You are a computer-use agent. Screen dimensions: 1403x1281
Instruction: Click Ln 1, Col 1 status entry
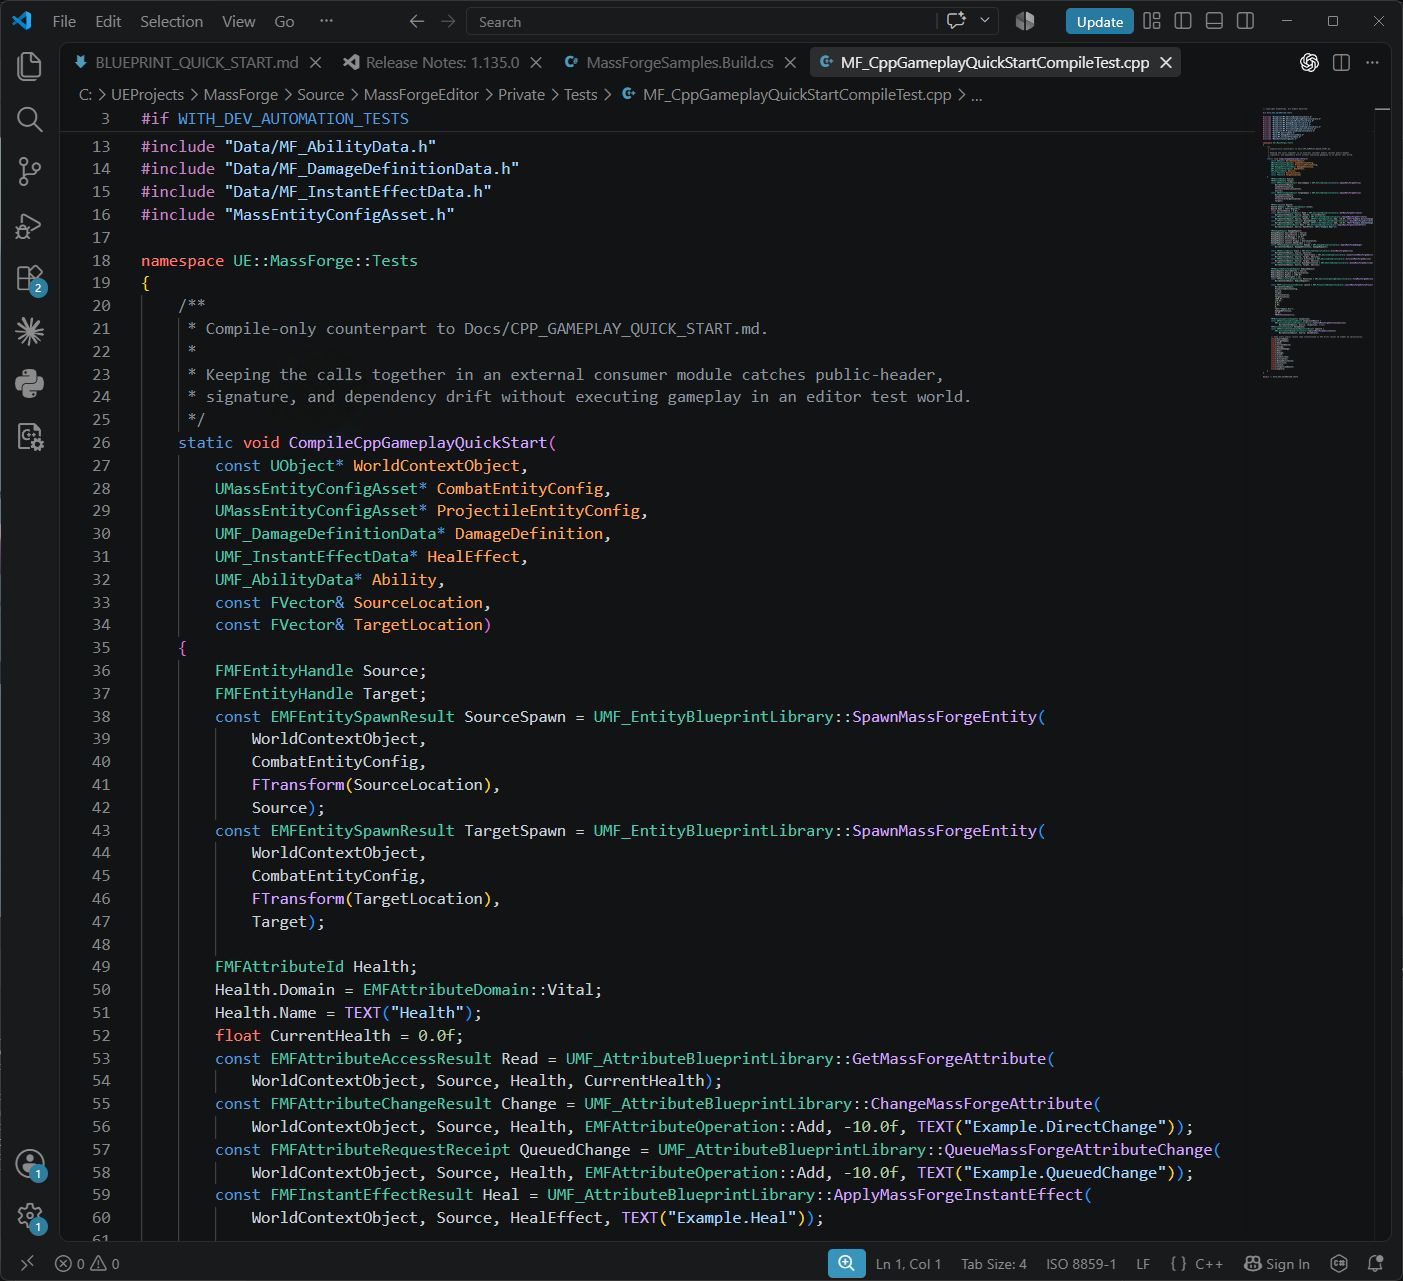point(908,1263)
